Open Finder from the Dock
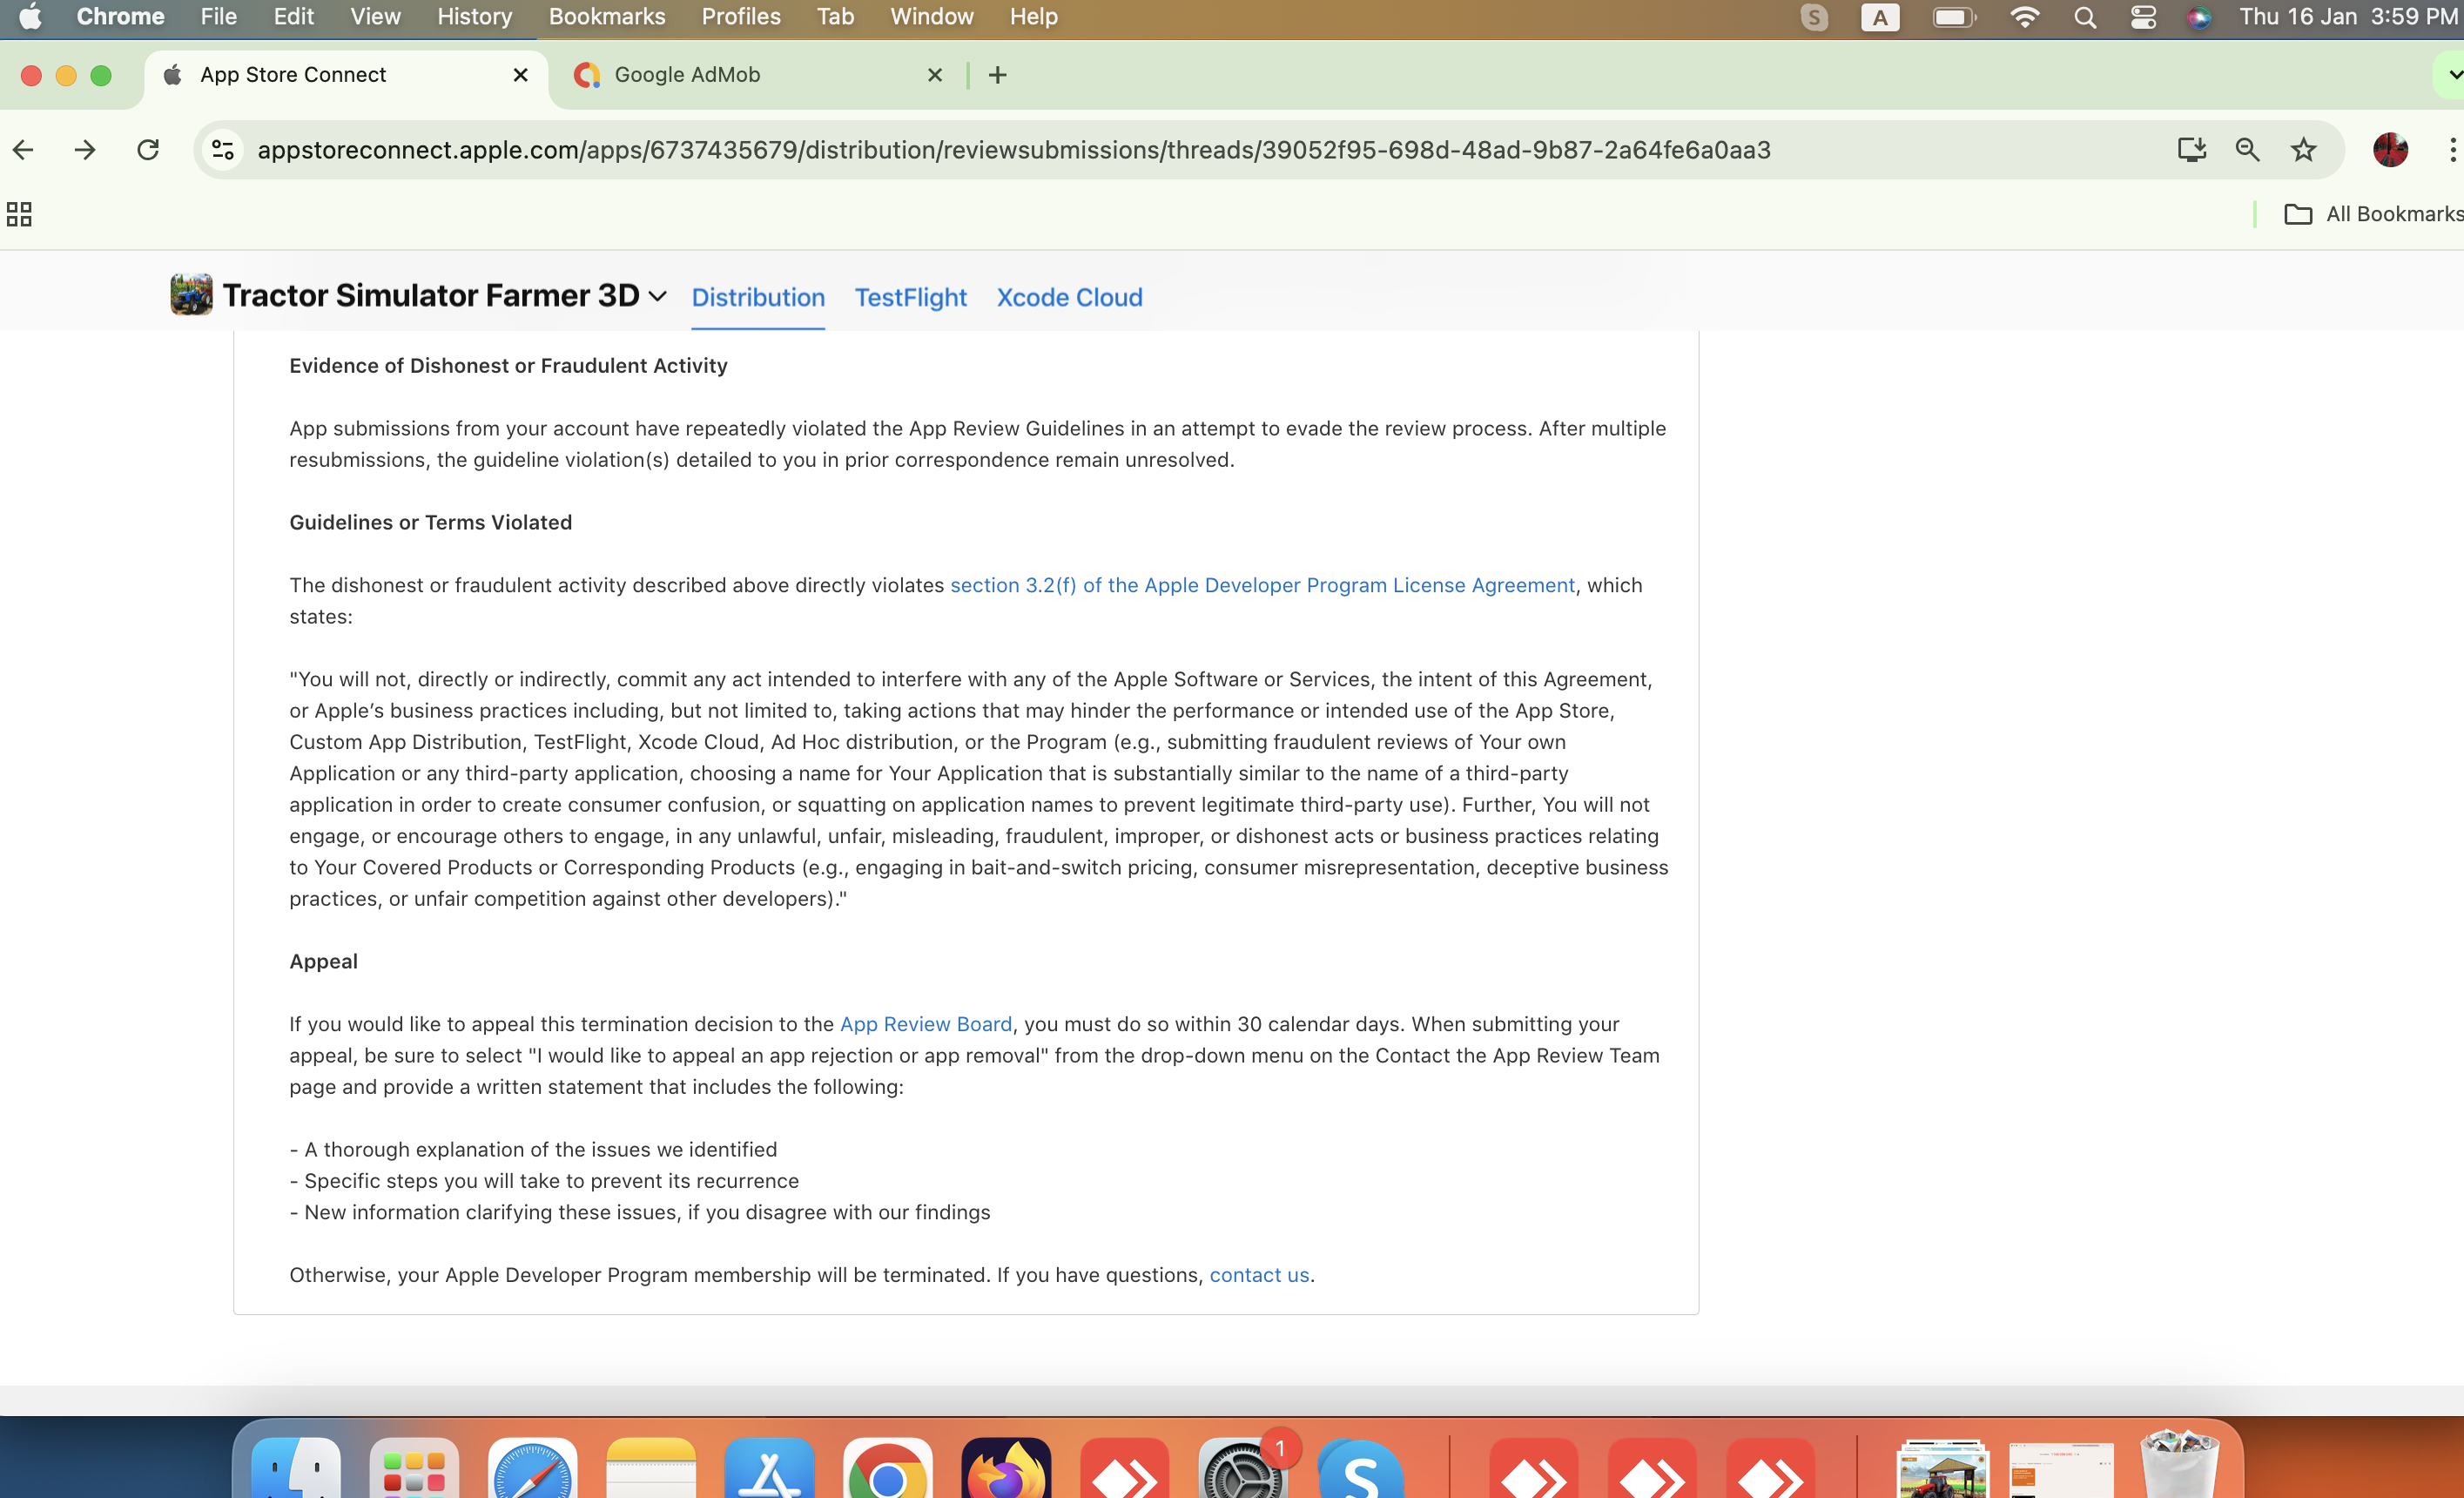The height and width of the screenshot is (1498, 2464). click(295, 1468)
